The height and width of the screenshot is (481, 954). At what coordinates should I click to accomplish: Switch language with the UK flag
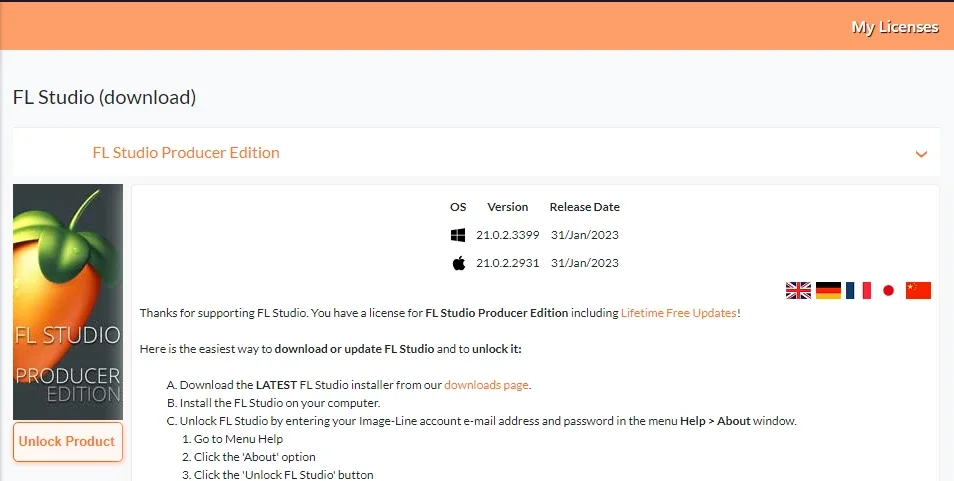[798, 291]
